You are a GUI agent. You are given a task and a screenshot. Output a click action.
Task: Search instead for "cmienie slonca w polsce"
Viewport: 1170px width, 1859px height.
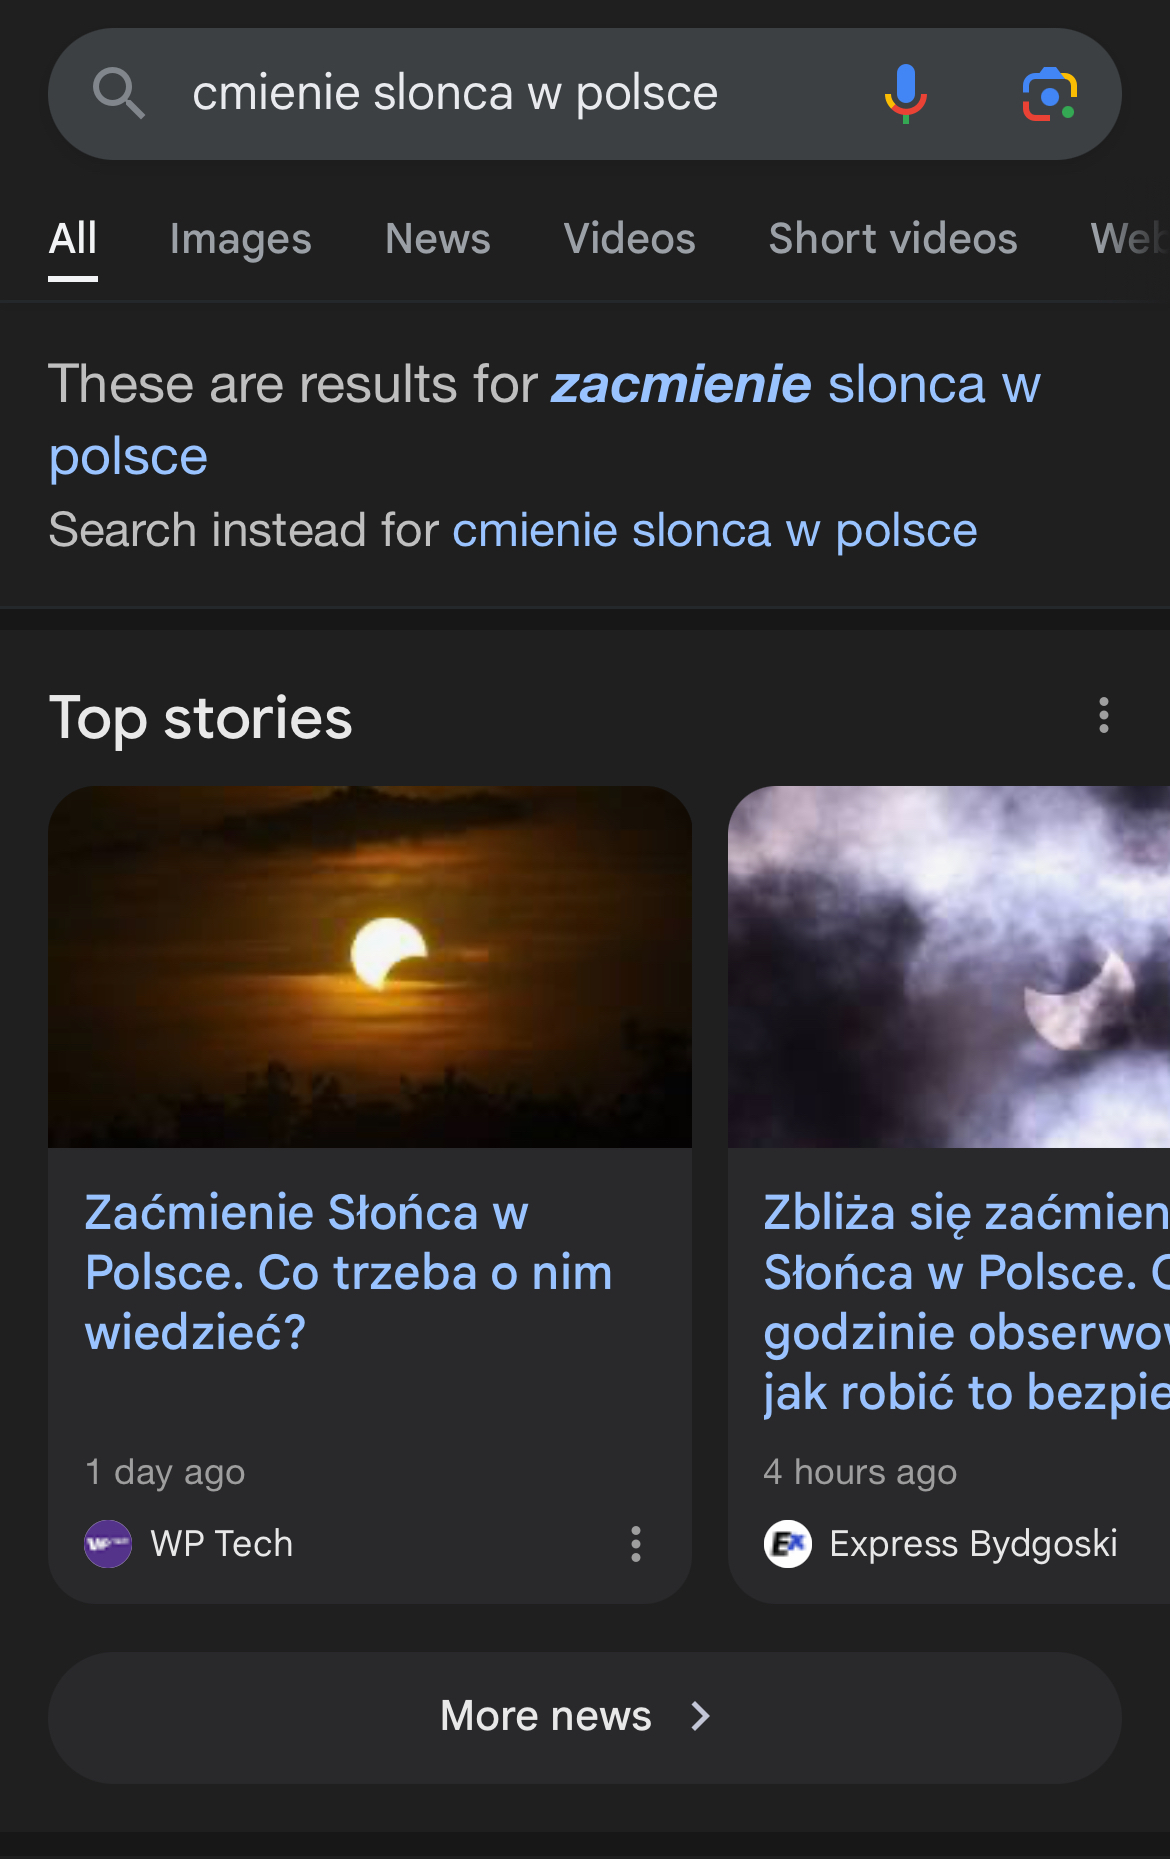tap(714, 530)
